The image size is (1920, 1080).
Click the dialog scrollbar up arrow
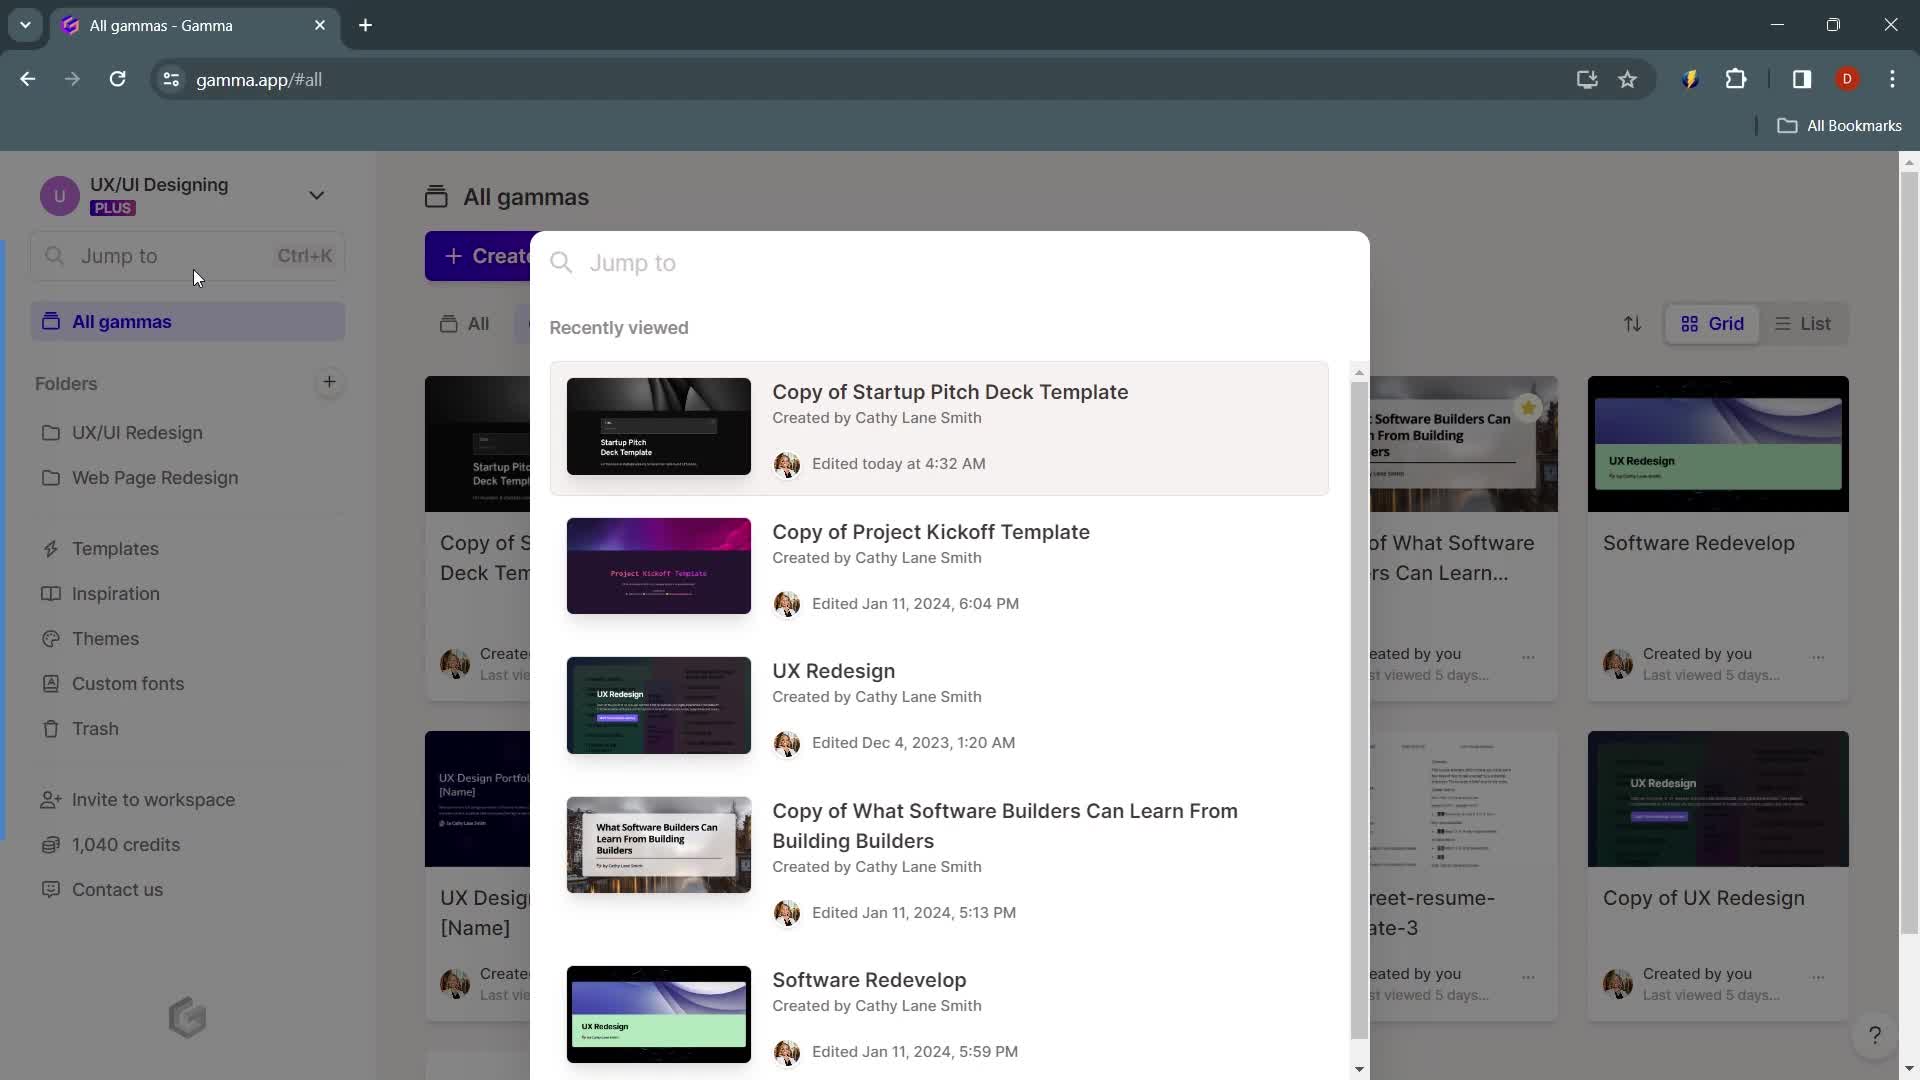pos(1359,373)
